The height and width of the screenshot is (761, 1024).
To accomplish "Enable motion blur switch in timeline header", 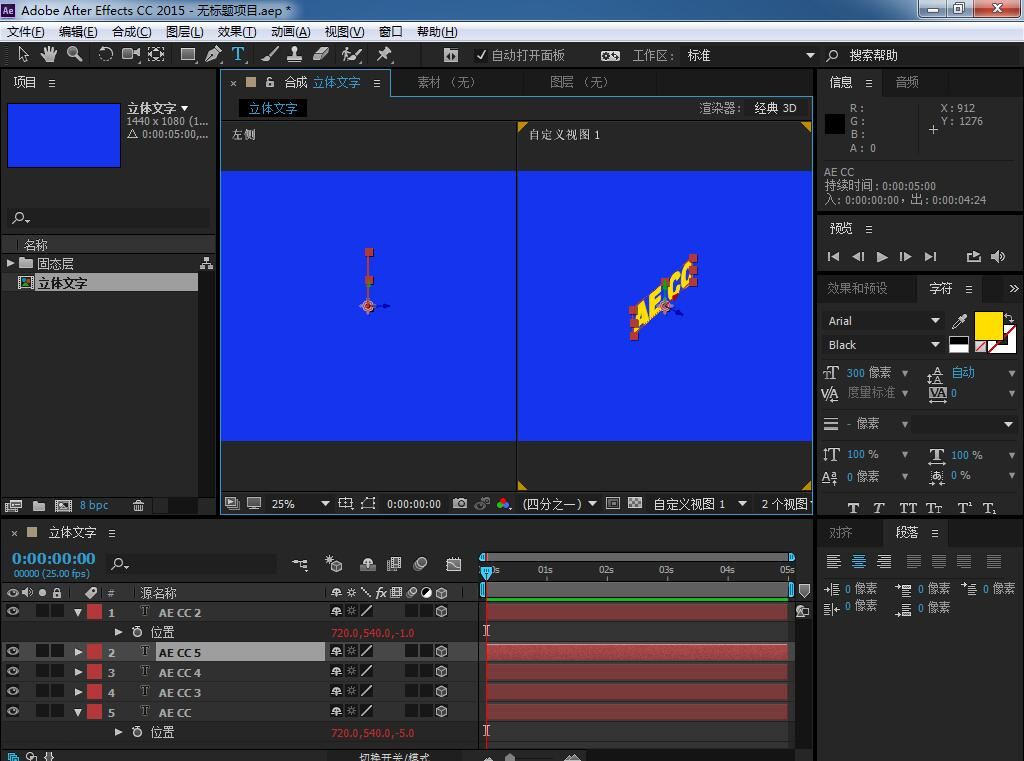I will (421, 564).
